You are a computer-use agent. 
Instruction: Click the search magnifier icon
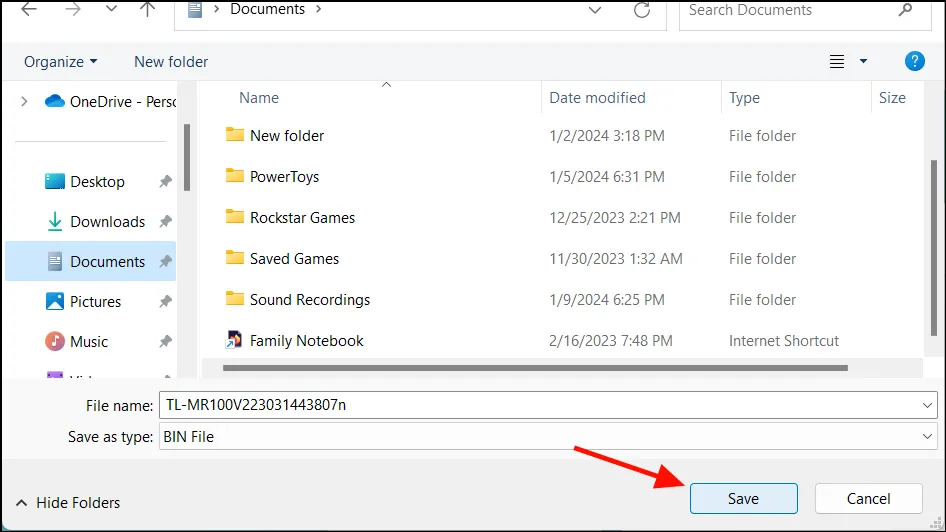click(x=905, y=10)
